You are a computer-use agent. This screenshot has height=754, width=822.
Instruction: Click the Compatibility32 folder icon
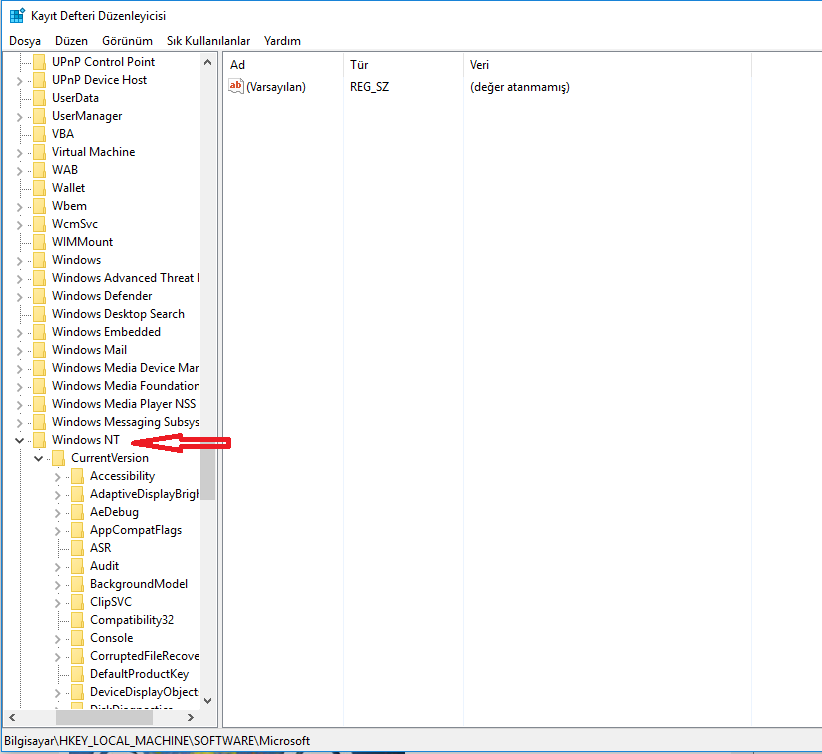point(77,620)
